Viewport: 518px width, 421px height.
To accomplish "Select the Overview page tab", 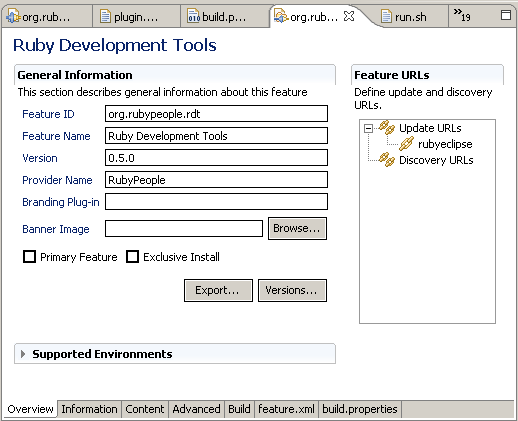I will 30,409.
